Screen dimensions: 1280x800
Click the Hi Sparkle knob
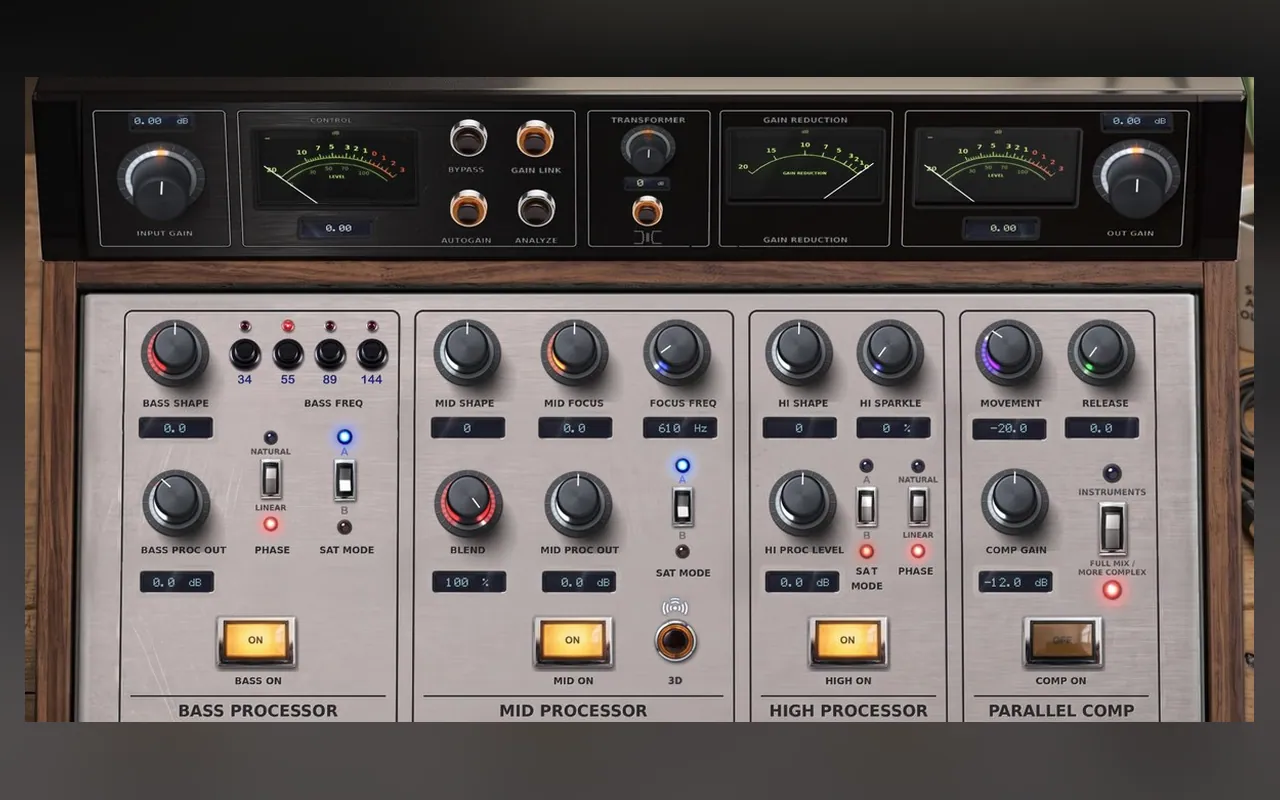coord(890,353)
